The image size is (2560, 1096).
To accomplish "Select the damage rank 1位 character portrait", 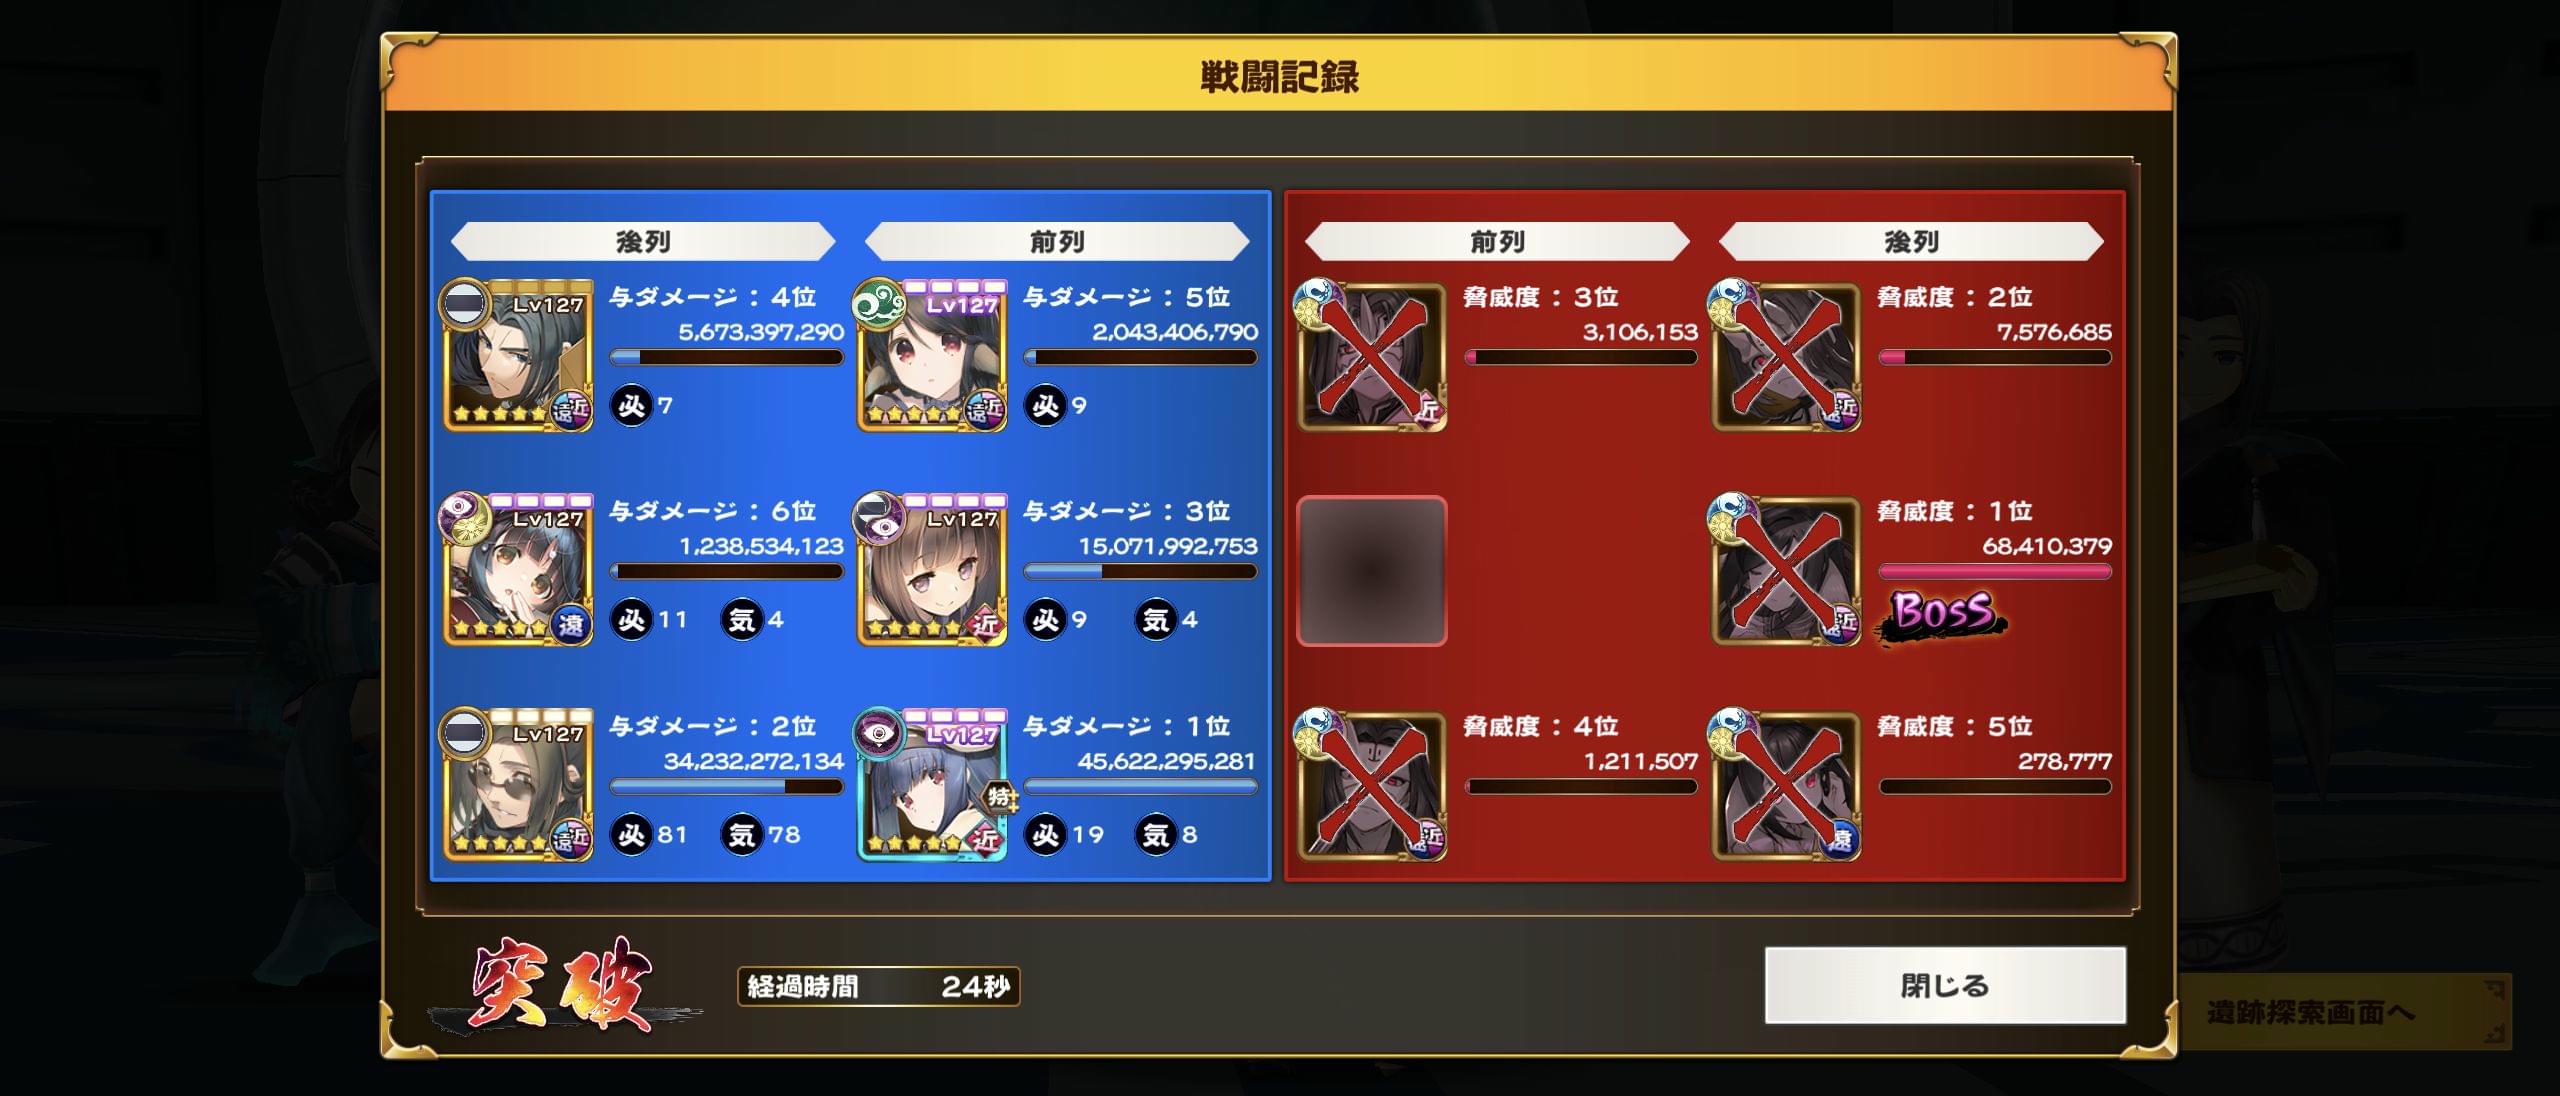I will click(931, 785).
